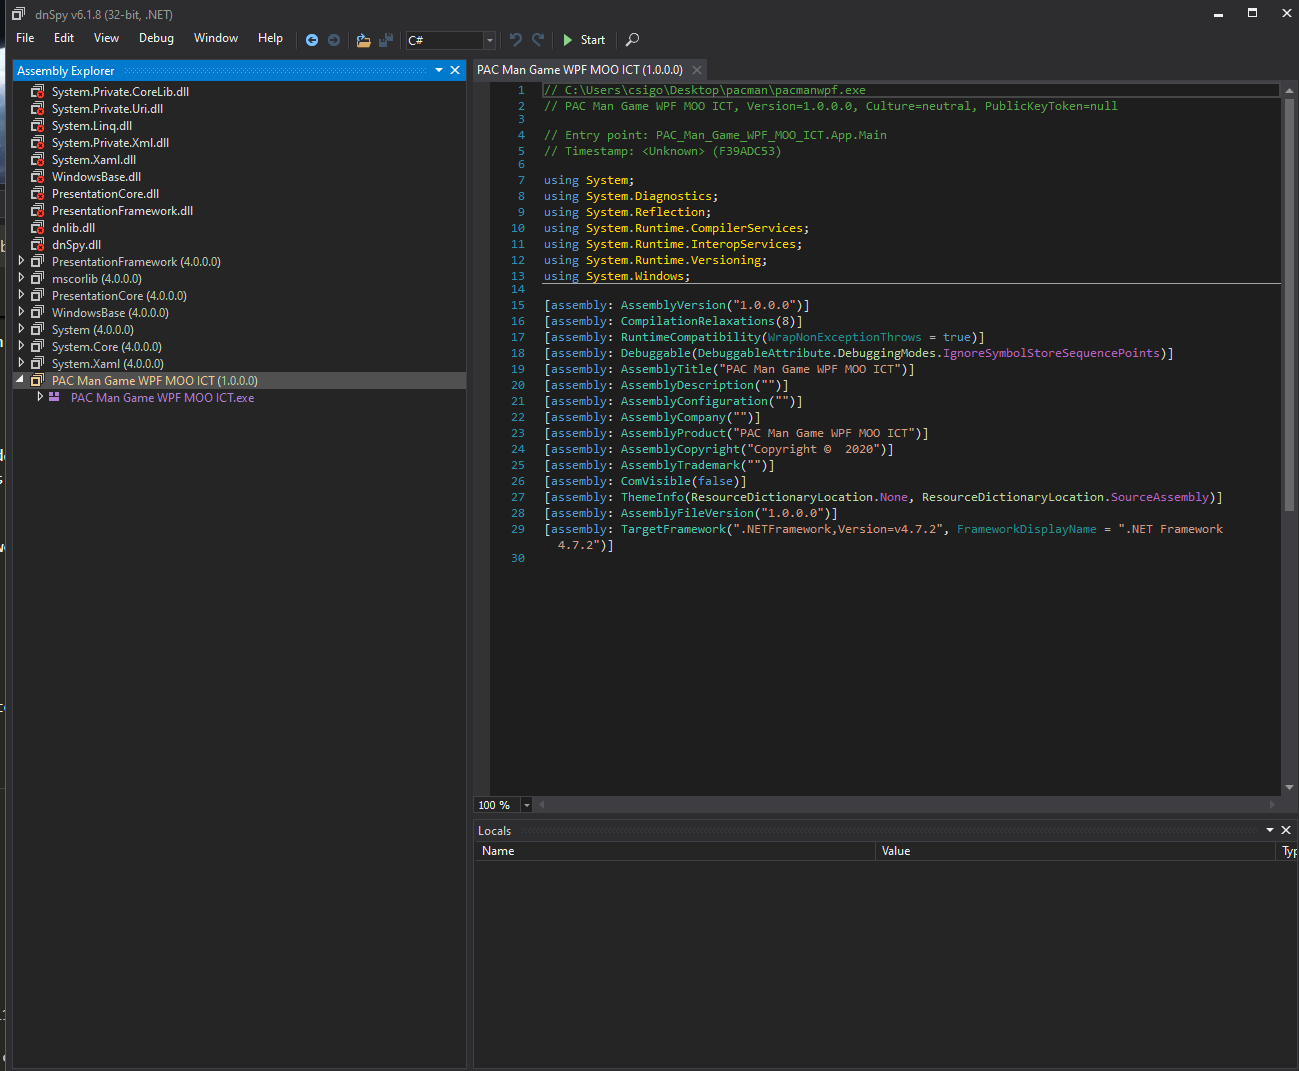Select System.Linq.dll in the tree
The width and height of the screenshot is (1299, 1071).
pos(92,126)
